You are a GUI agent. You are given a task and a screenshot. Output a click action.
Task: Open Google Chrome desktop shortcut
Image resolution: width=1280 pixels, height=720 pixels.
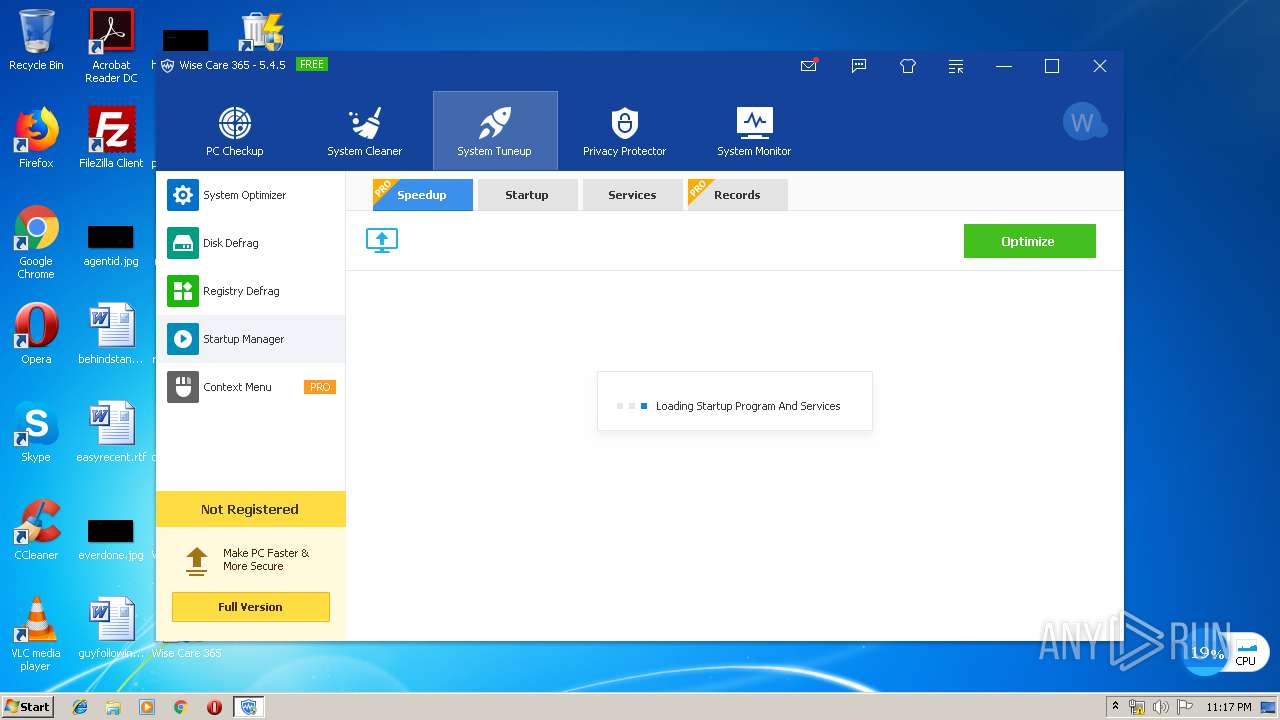(36, 243)
